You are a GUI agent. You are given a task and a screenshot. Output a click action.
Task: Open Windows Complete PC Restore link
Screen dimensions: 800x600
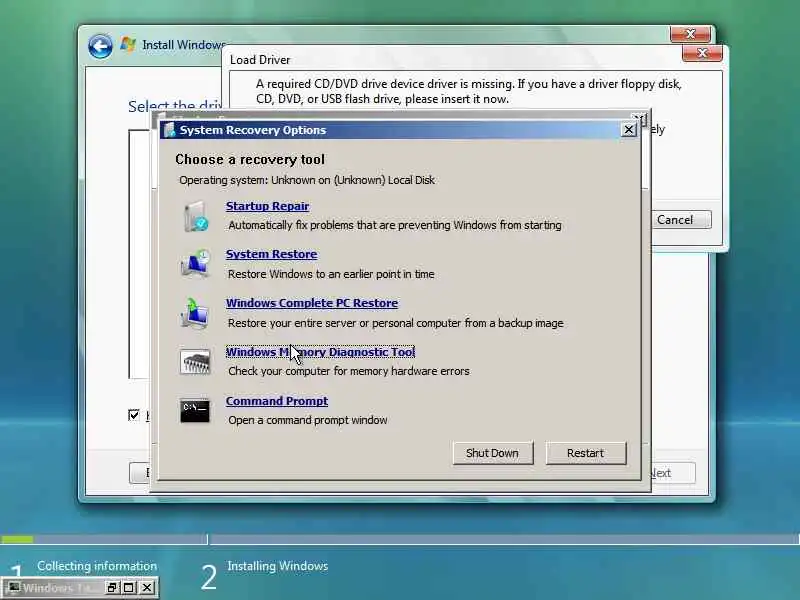pyautogui.click(x=312, y=303)
